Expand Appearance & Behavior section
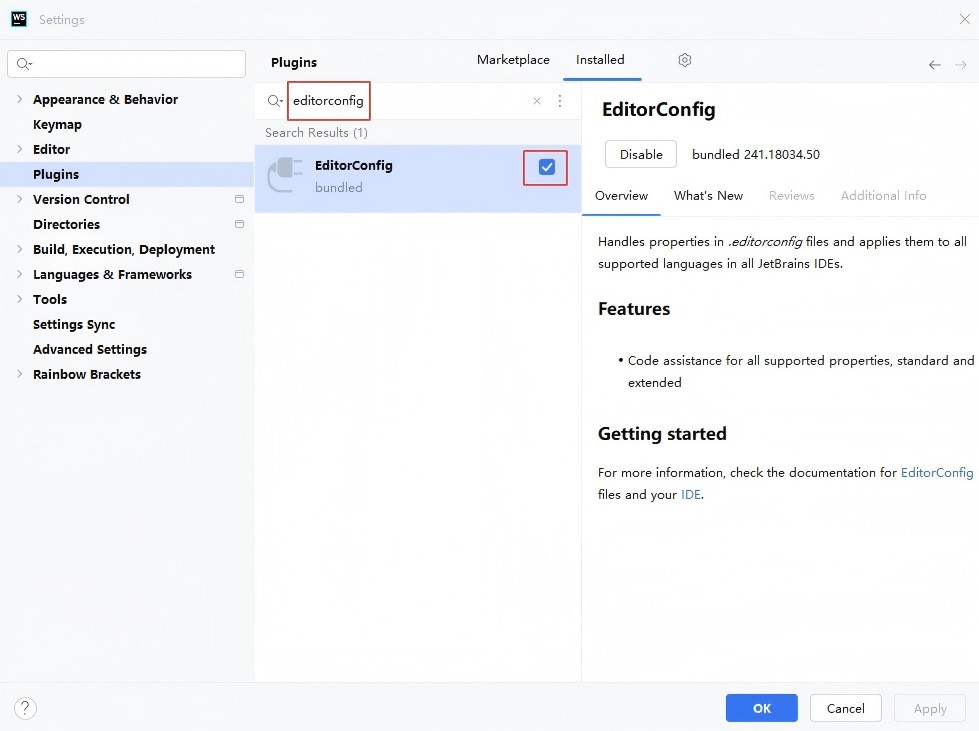This screenshot has width=979, height=731. pos(19,99)
